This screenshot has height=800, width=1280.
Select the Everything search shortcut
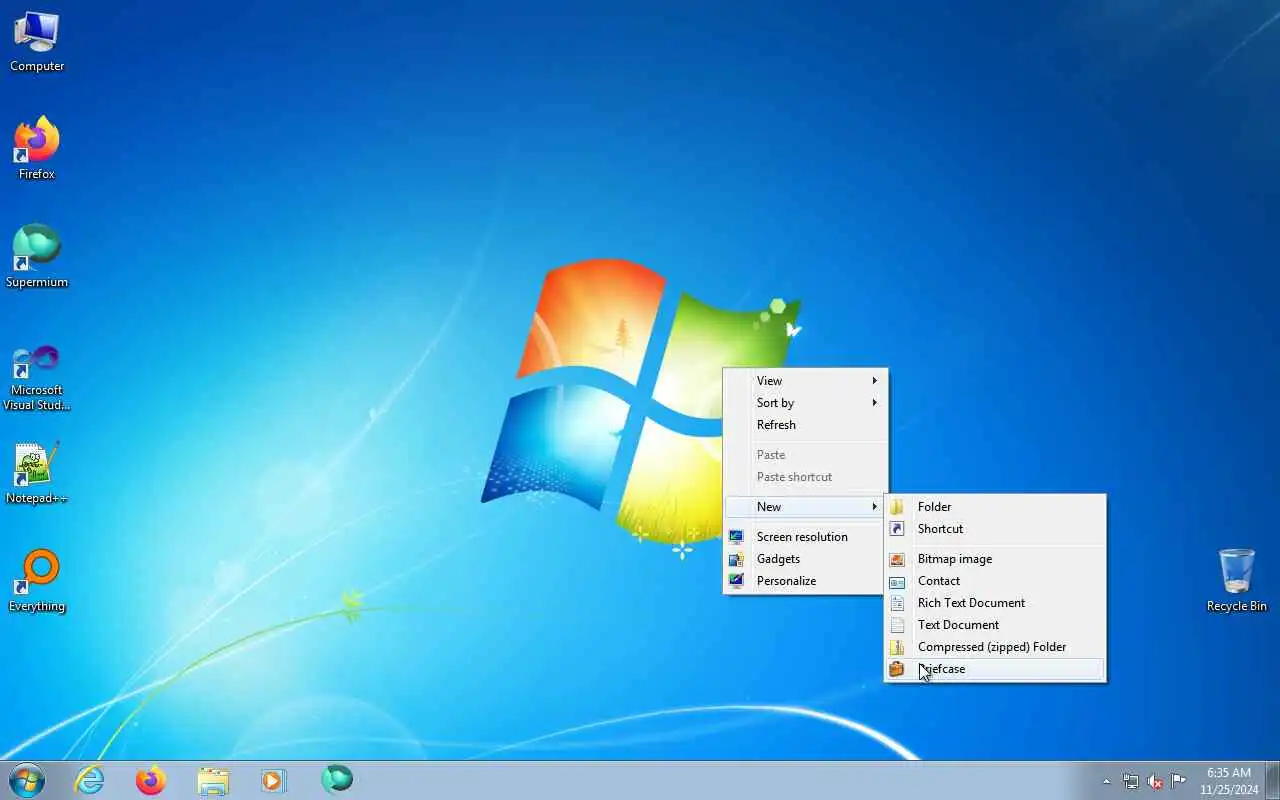point(37,580)
